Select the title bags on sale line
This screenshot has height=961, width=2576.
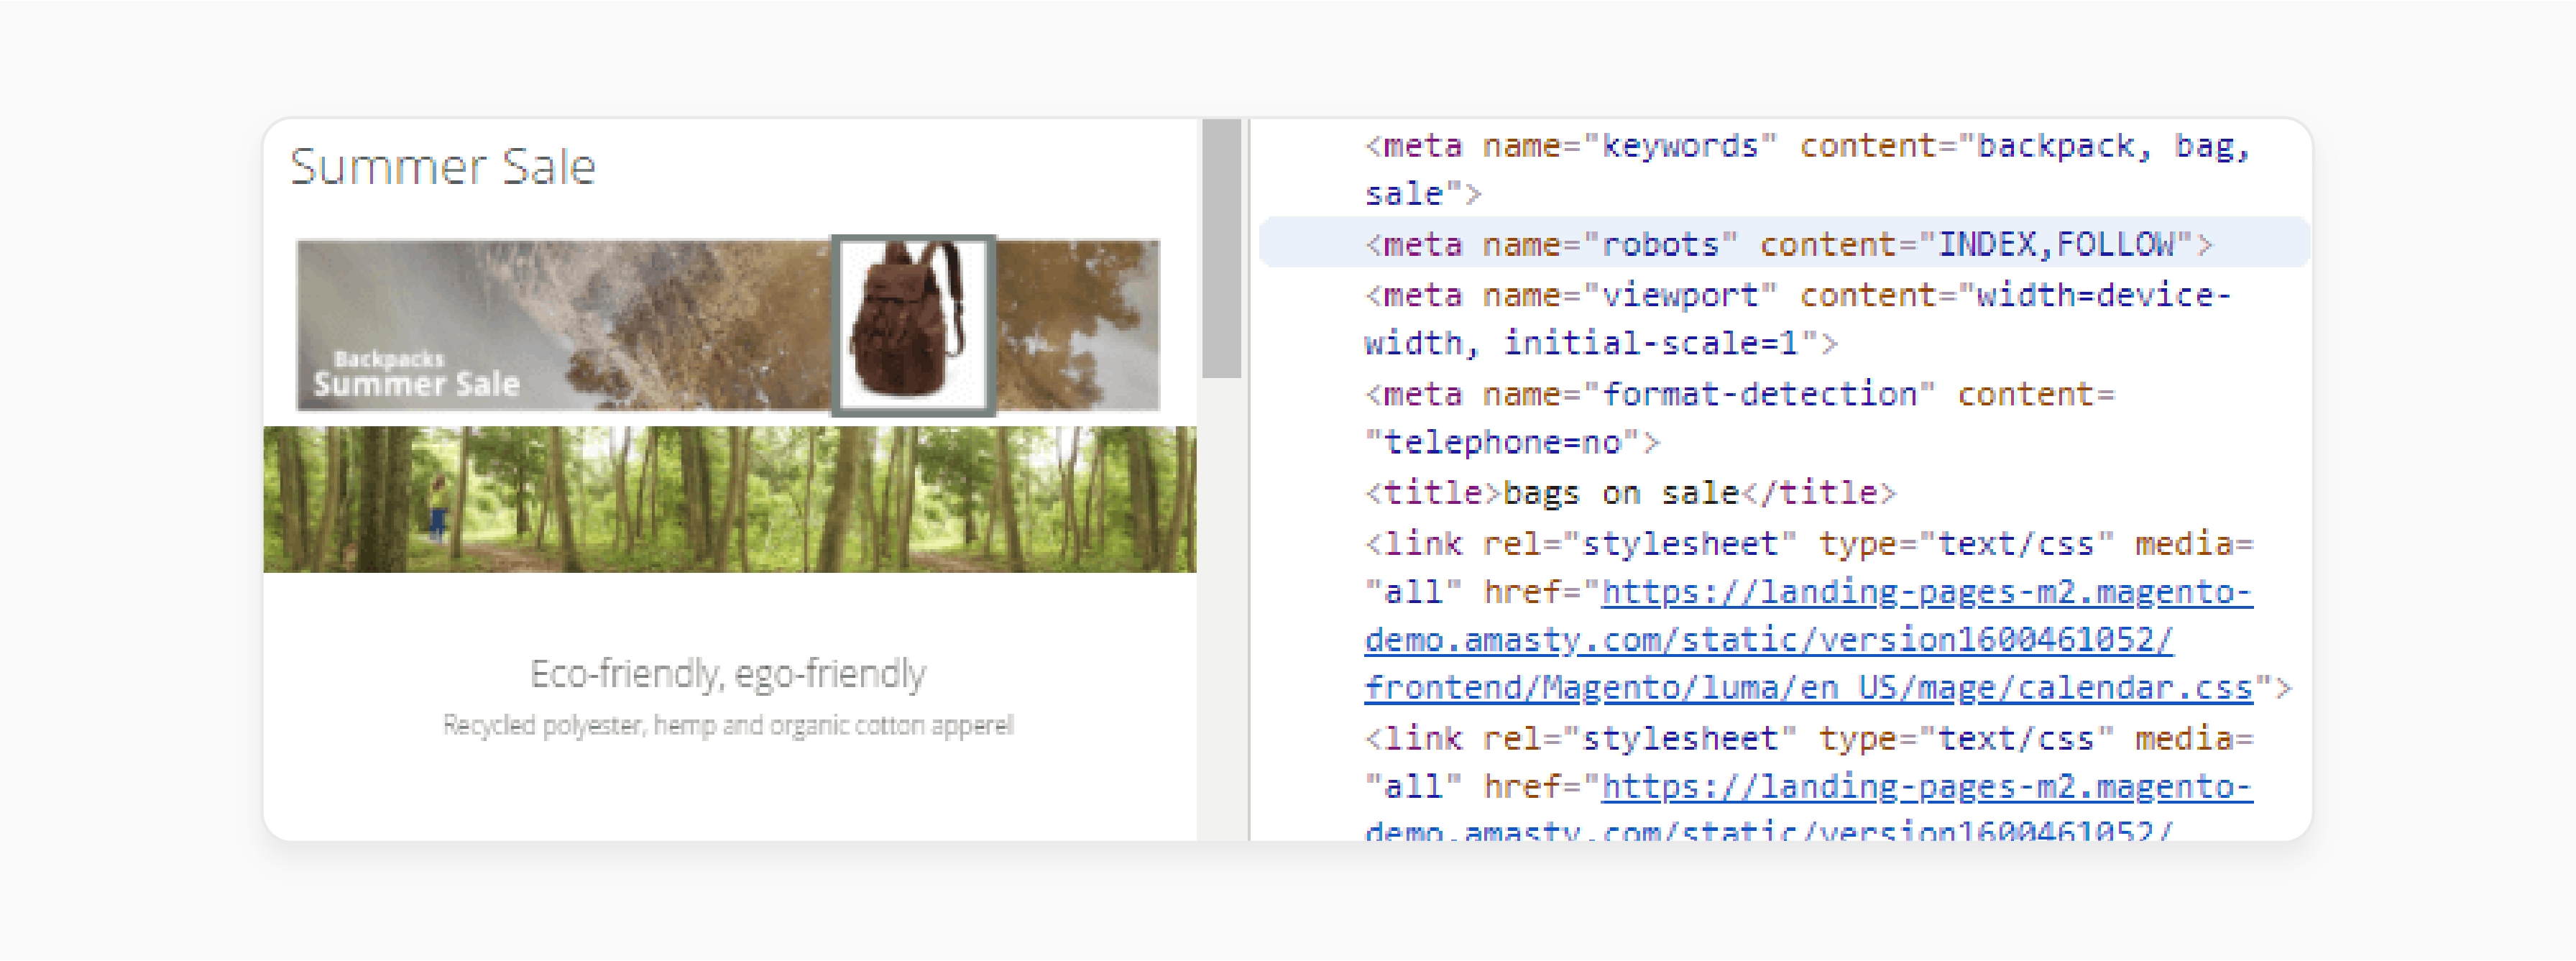(1630, 493)
